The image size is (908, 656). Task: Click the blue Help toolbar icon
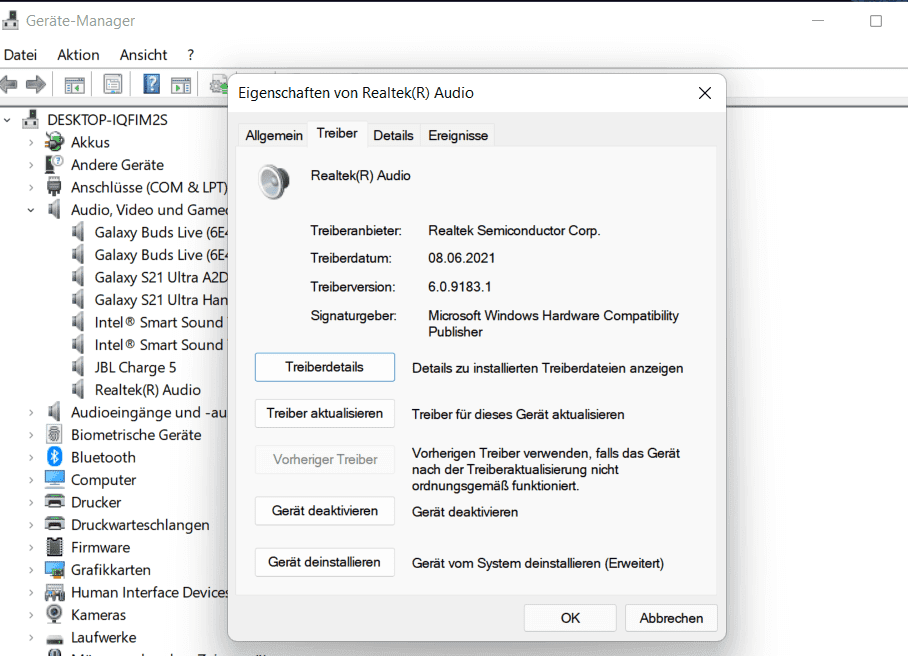[x=152, y=85]
